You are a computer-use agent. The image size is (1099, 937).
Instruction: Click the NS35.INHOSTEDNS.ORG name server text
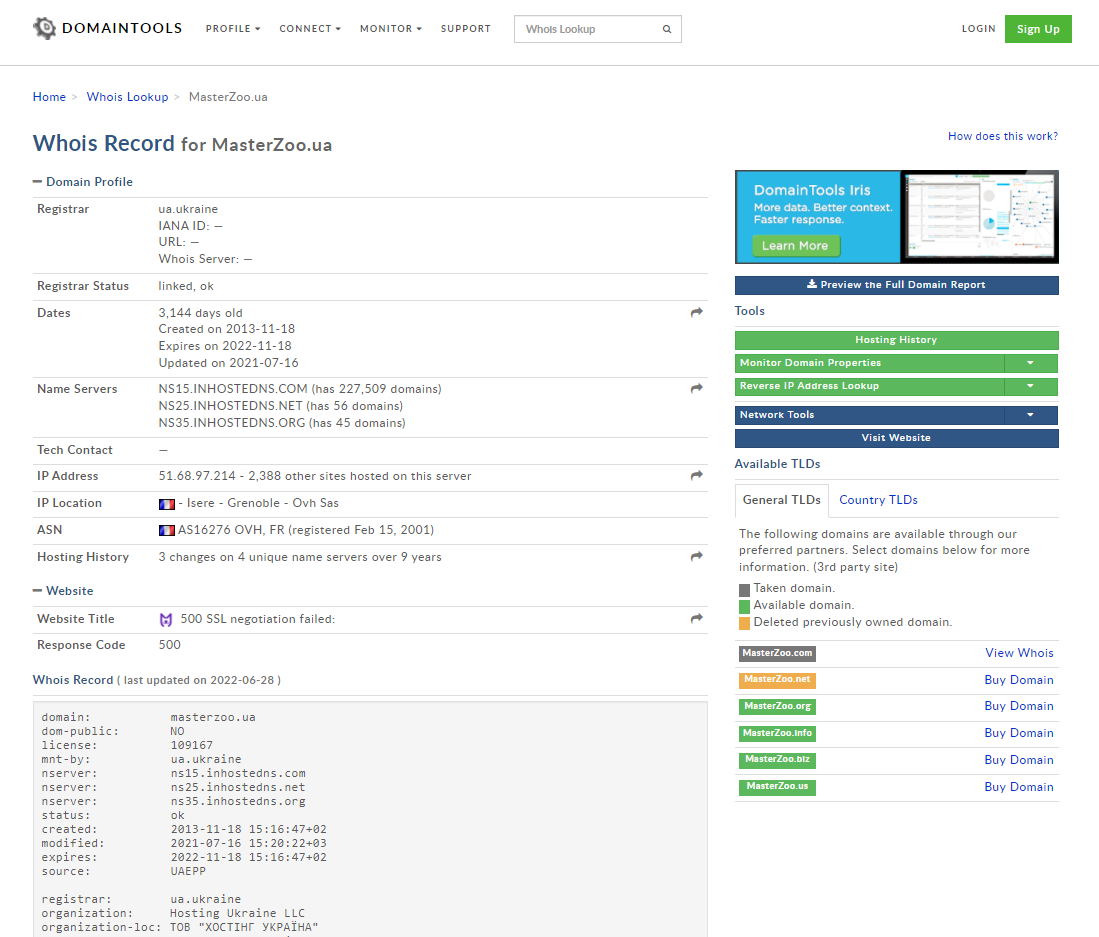point(232,423)
